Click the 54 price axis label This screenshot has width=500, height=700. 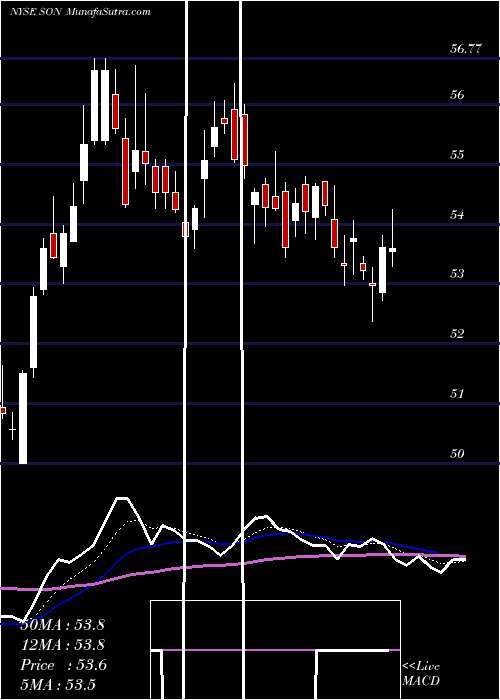point(458,215)
